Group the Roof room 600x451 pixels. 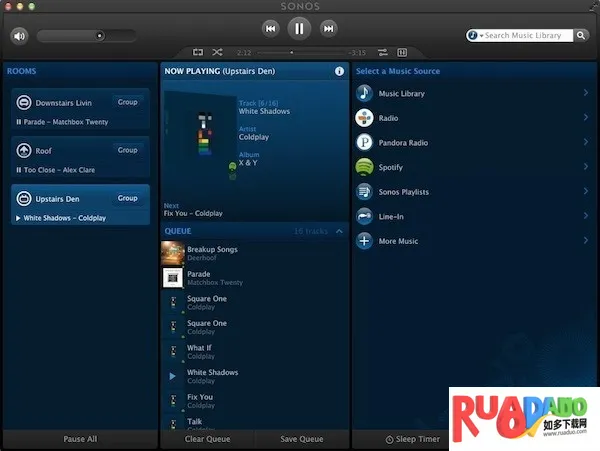coord(128,150)
